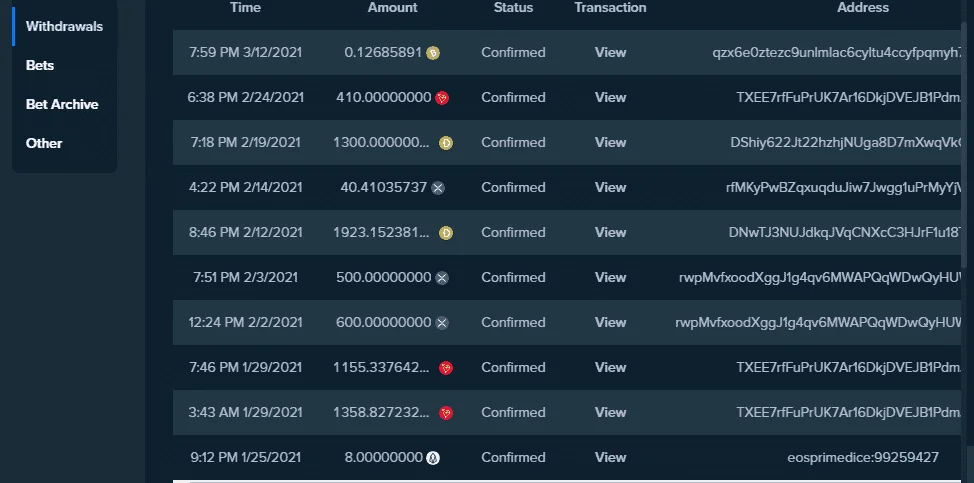Image resolution: width=974 pixels, height=483 pixels.
Task: Click the time 7:59 PM 3/12/2021
Action: coord(245,53)
